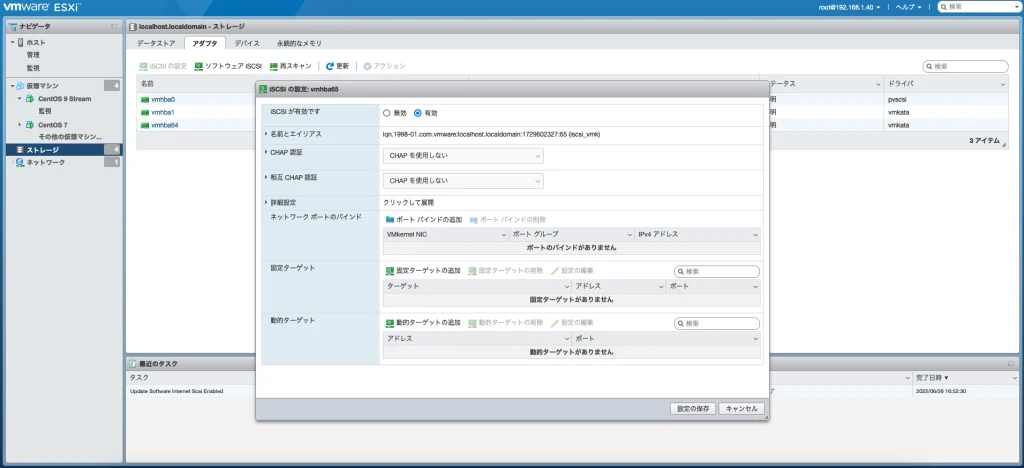Image resolution: width=1024 pixels, height=468 pixels.
Task: Click the アクション gear icon
Action: tap(367, 67)
